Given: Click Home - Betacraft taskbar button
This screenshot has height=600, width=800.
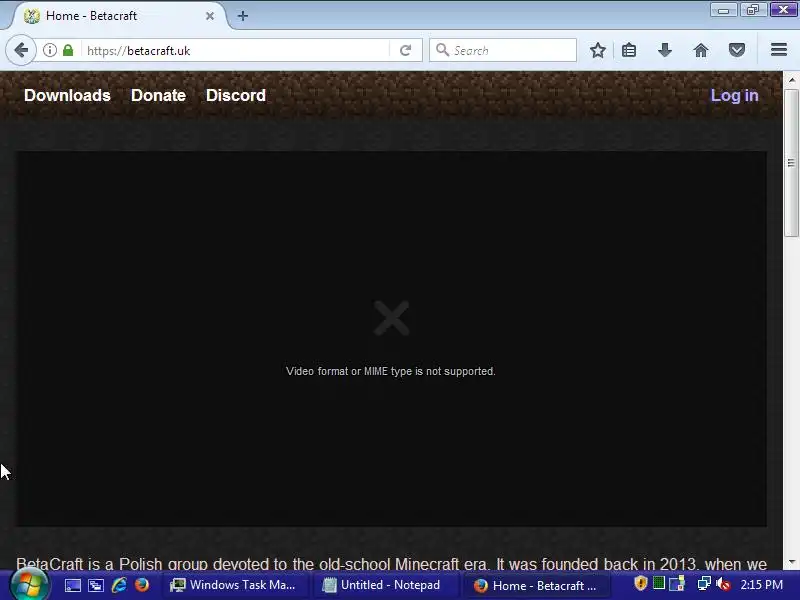Looking at the screenshot, I should coord(536,585).
